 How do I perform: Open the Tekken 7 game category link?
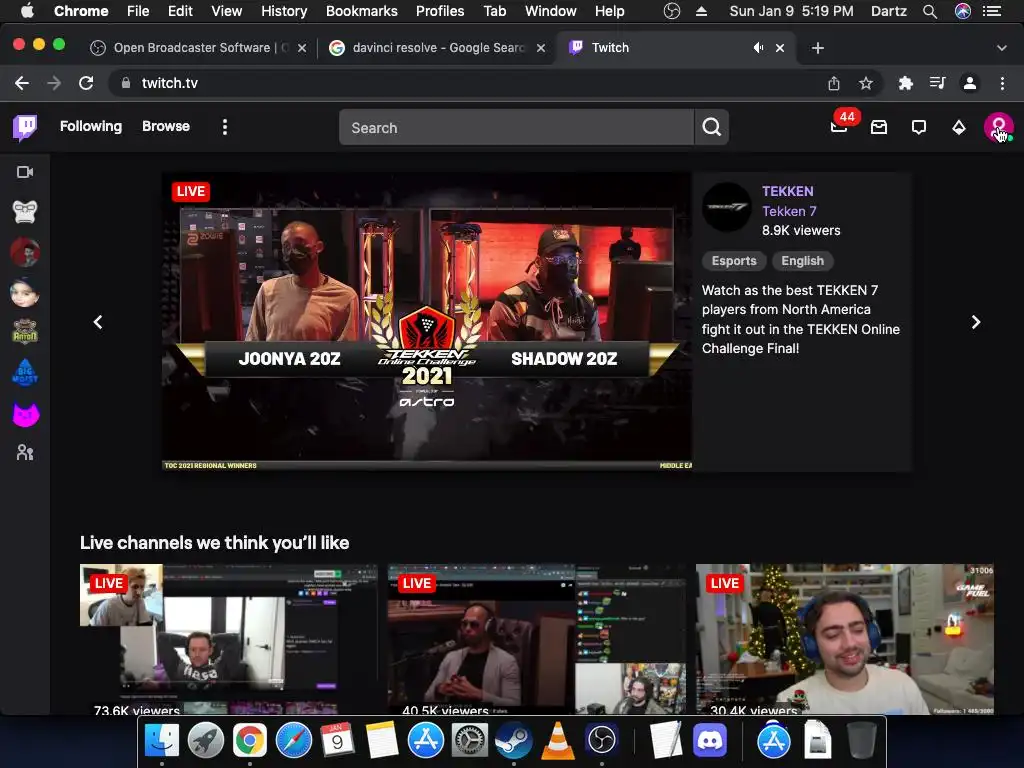pos(789,211)
